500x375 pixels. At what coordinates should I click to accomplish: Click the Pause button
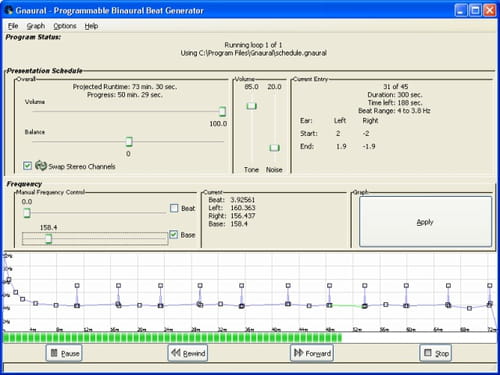pos(64,353)
